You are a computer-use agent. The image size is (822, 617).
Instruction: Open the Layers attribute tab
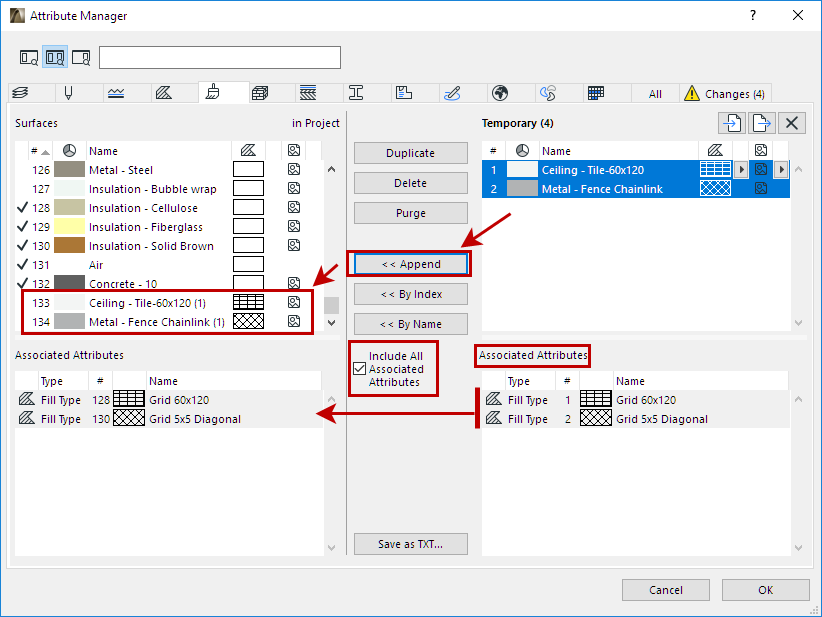point(20,93)
